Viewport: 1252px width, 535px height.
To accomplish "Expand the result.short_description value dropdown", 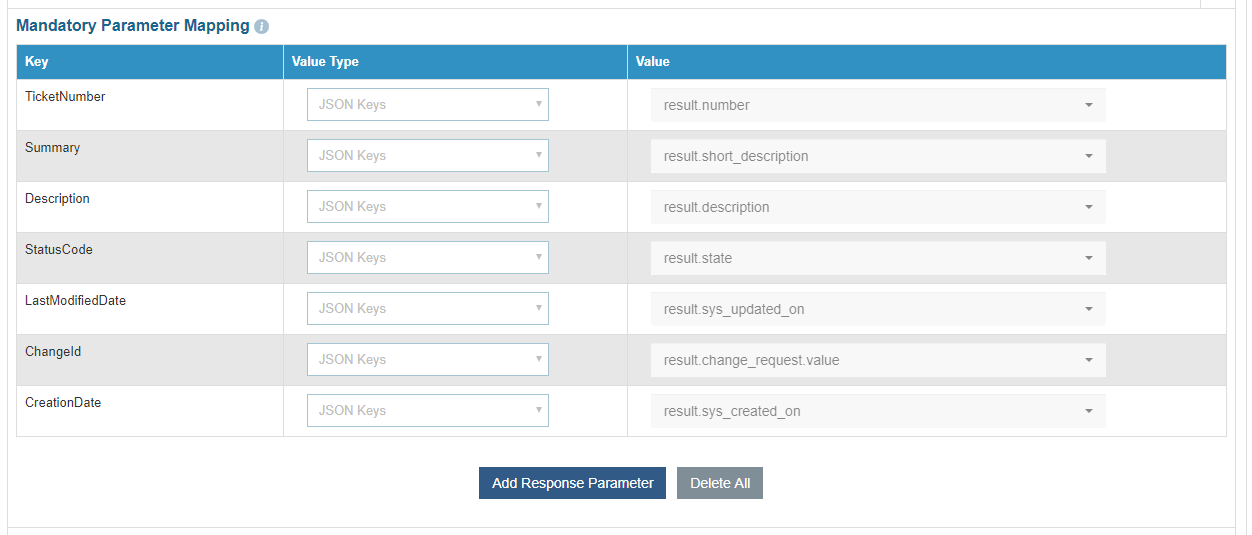I will pyautogui.click(x=877, y=156).
